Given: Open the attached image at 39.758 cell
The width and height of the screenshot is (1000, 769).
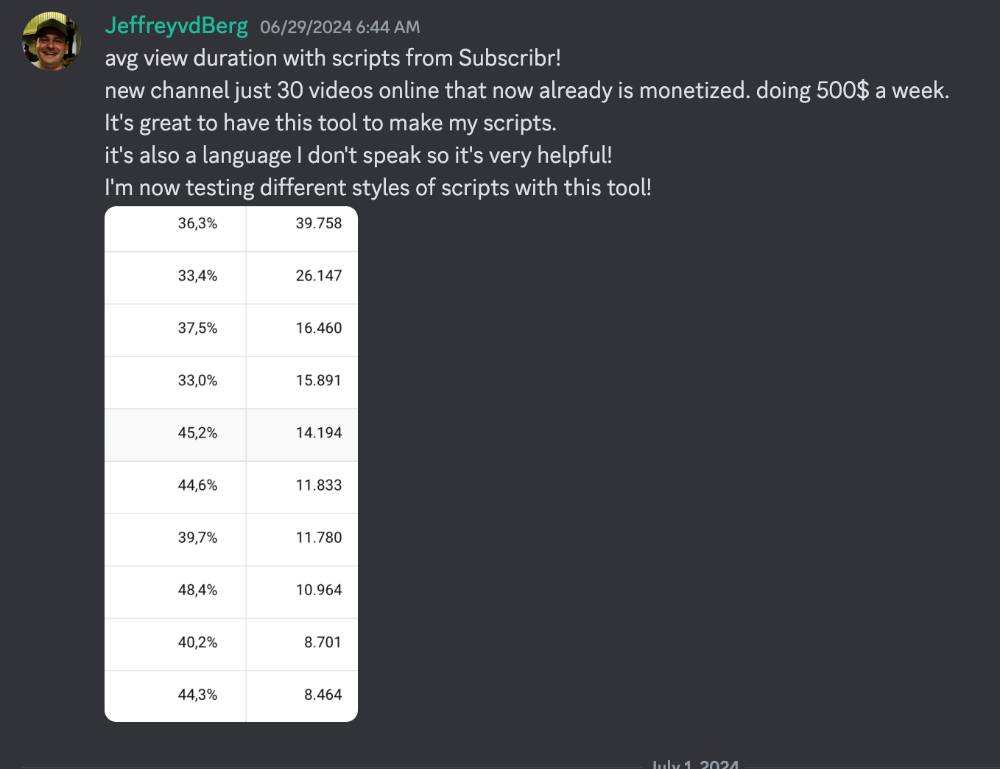Looking at the screenshot, I should coord(318,223).
